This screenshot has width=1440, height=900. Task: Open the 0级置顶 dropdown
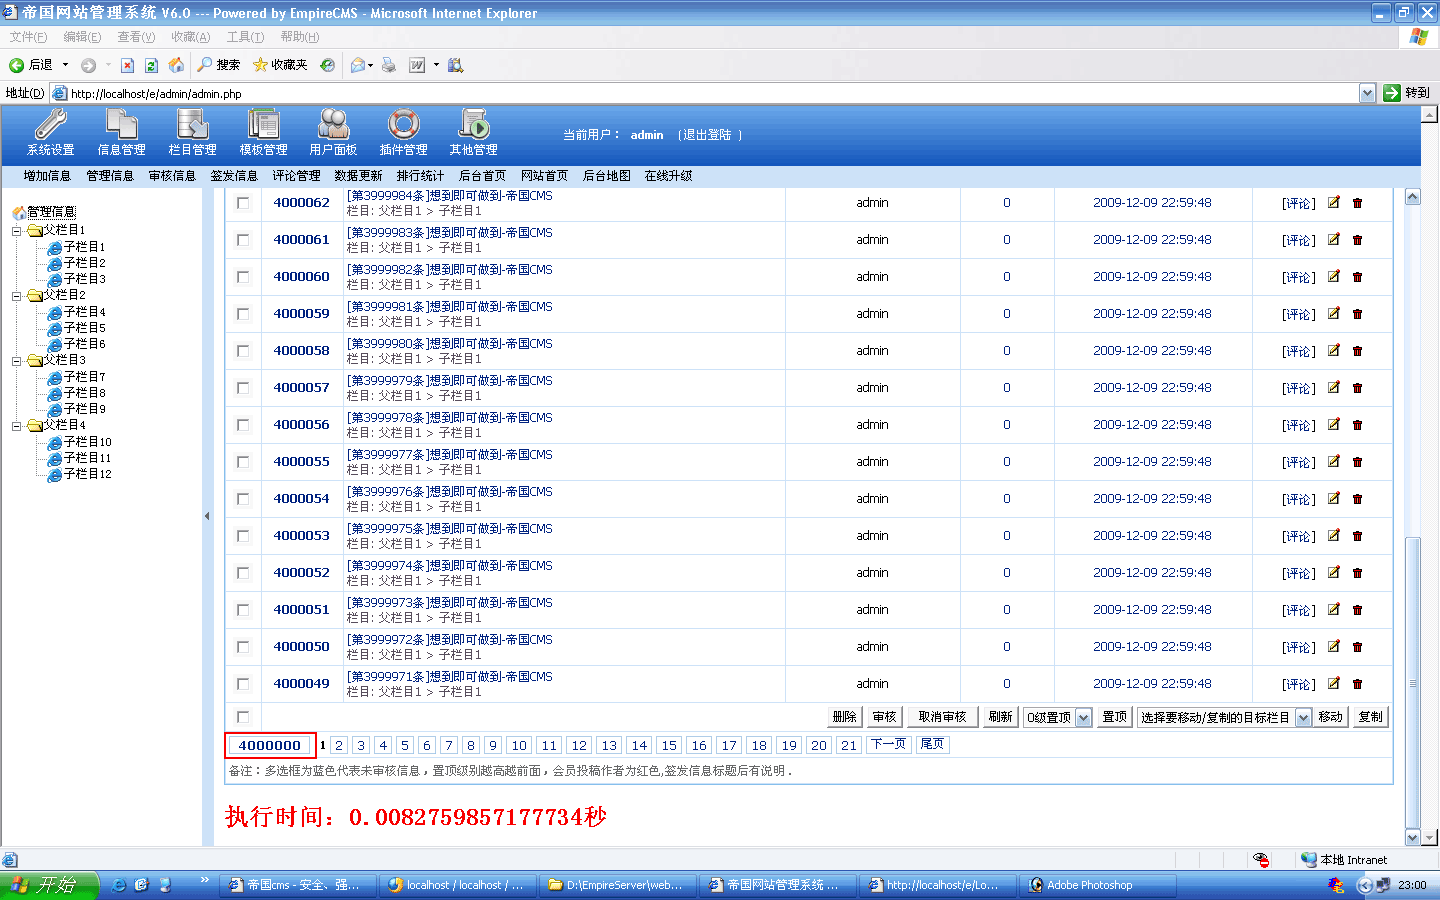coord(1083,717)
